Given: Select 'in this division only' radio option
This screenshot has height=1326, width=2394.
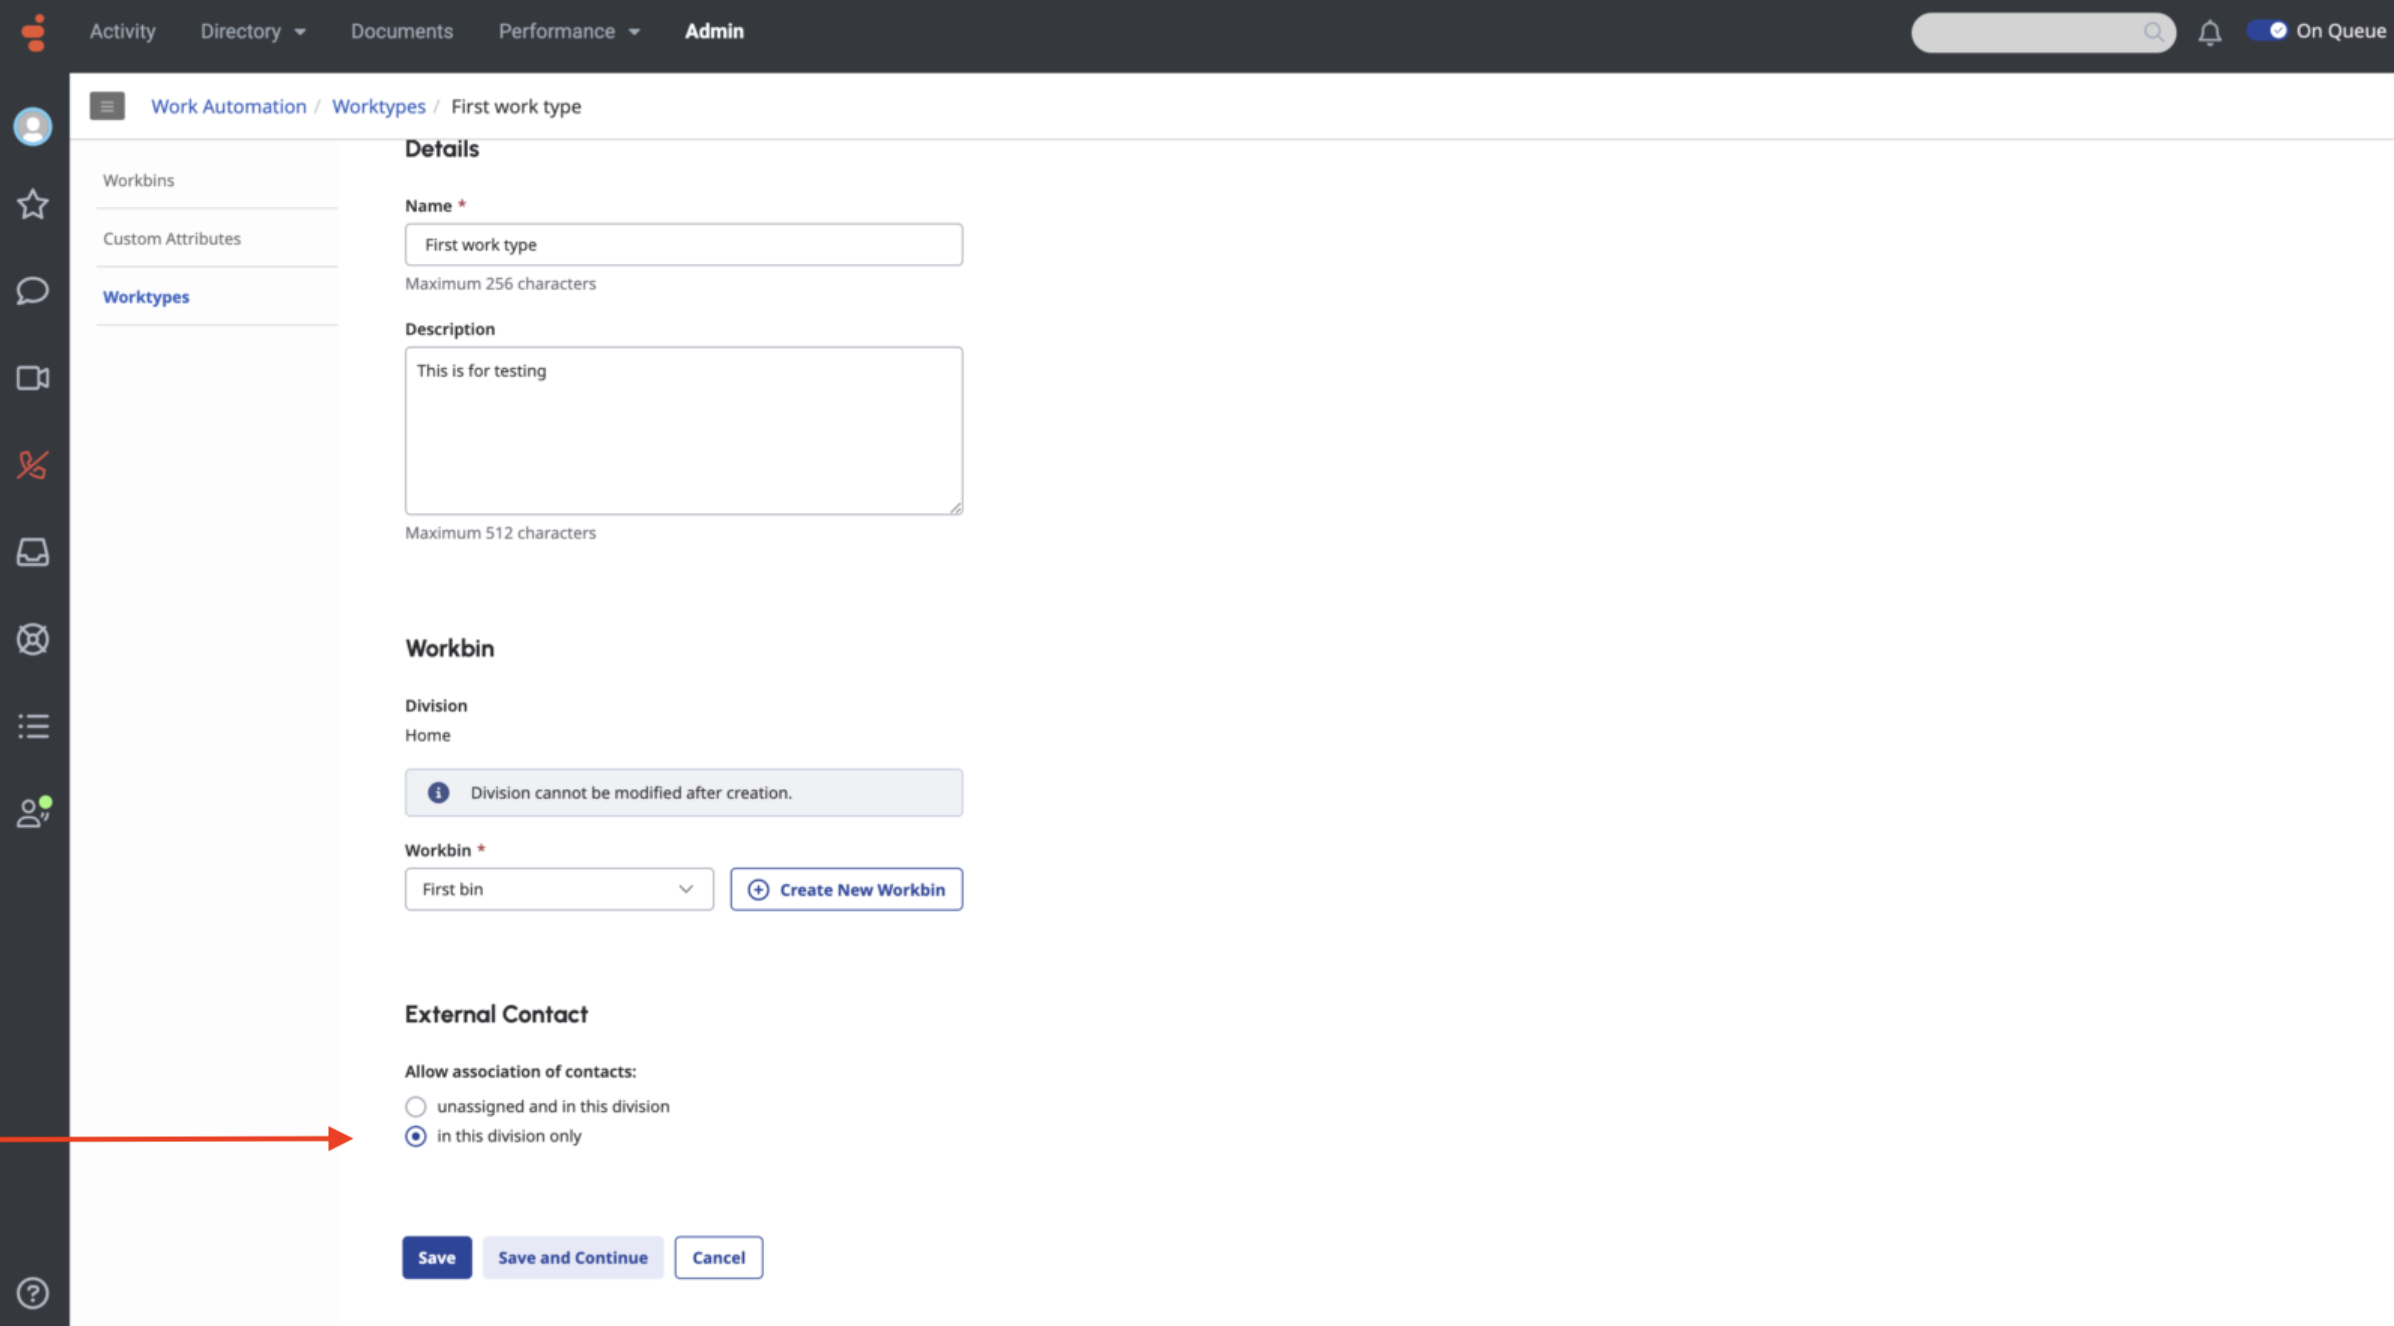Looking at the screenshot, I should tap(416, 1136).
